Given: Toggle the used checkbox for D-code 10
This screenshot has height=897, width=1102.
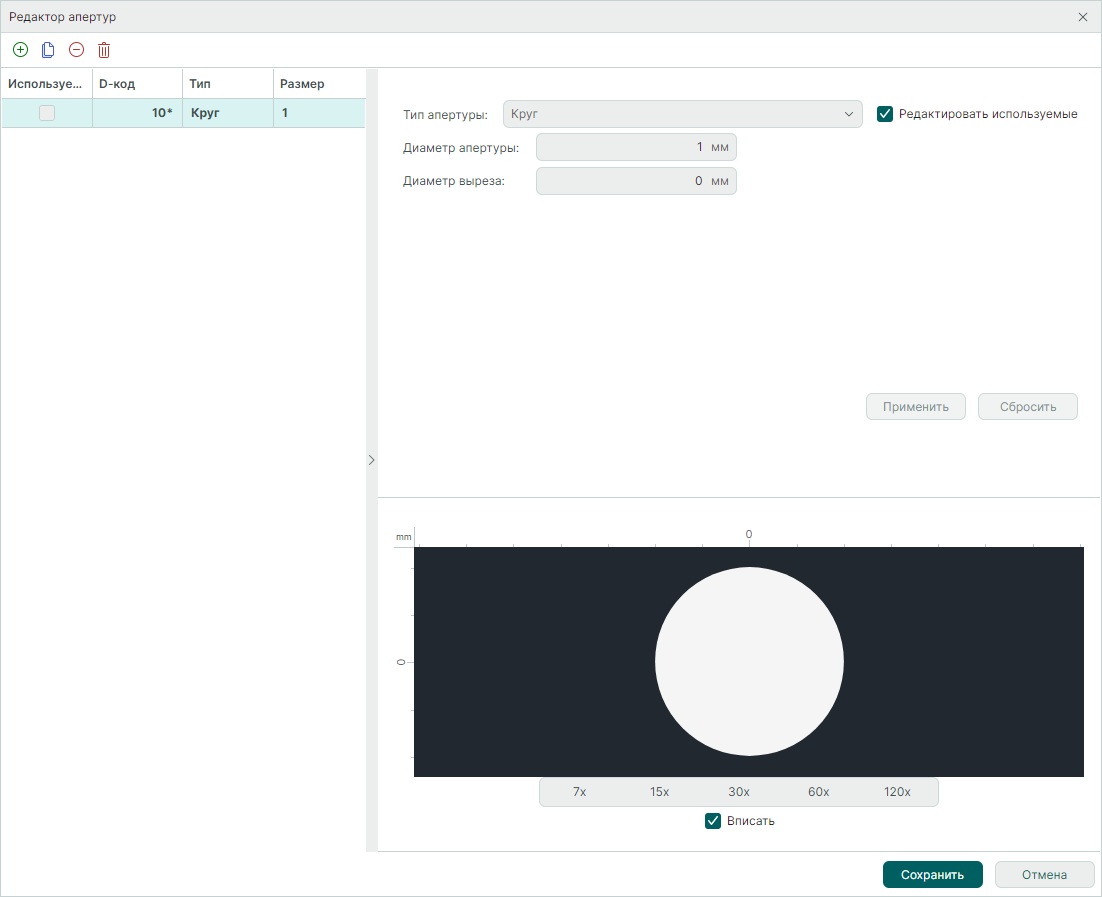Looking at the screenshot, I should [47, 114].
